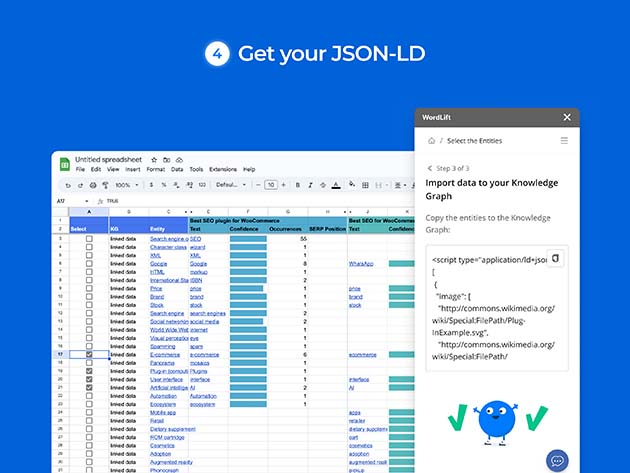Uncheck the Artificial intelligence row checkbox
Viewport: 630px width, 473px height.
click(x=89, y=387)
